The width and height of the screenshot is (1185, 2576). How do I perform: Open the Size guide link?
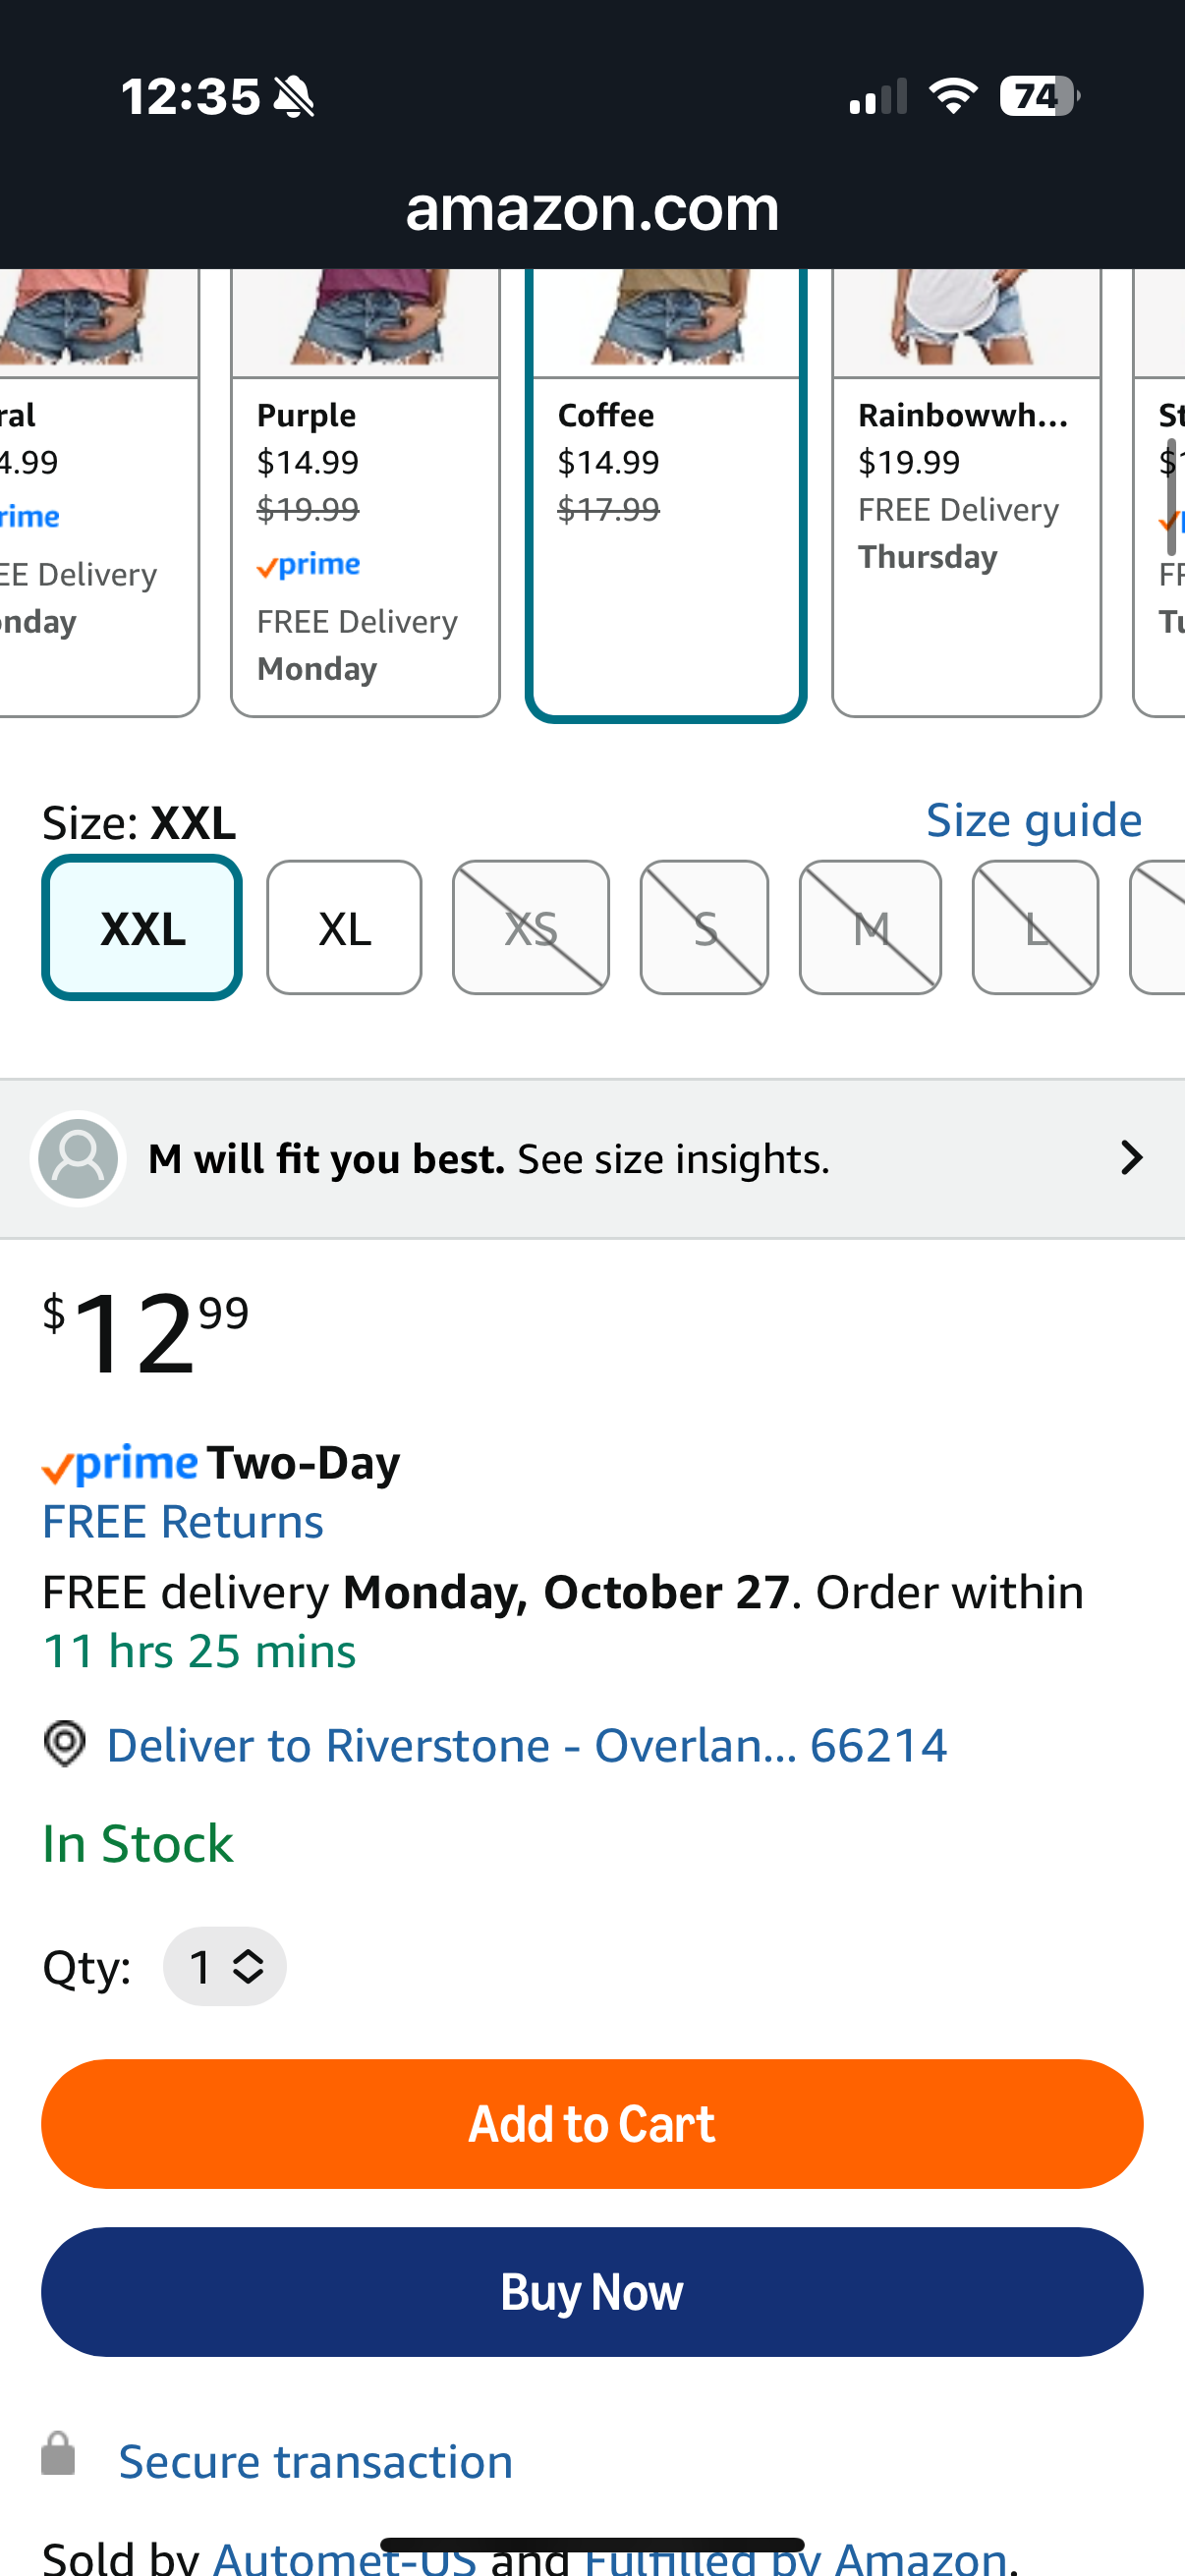pos(1033,820)
